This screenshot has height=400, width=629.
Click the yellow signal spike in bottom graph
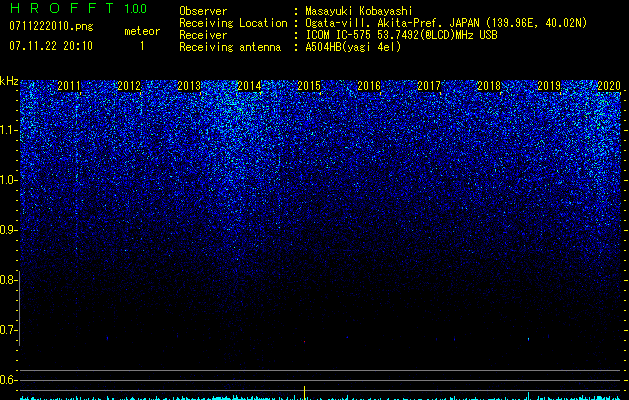[304, 392]
